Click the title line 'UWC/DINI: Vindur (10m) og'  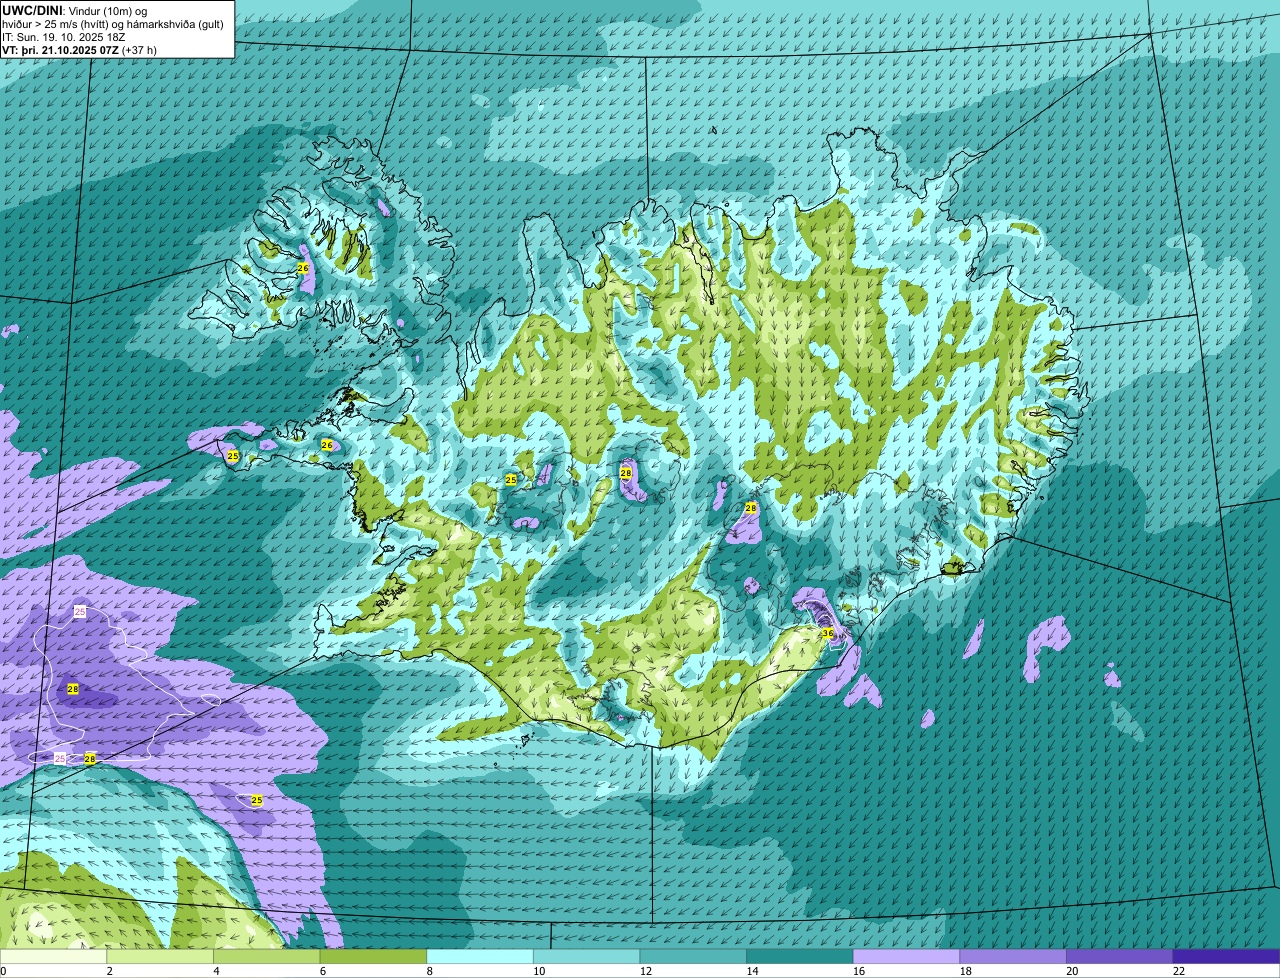tap(74, 10)
